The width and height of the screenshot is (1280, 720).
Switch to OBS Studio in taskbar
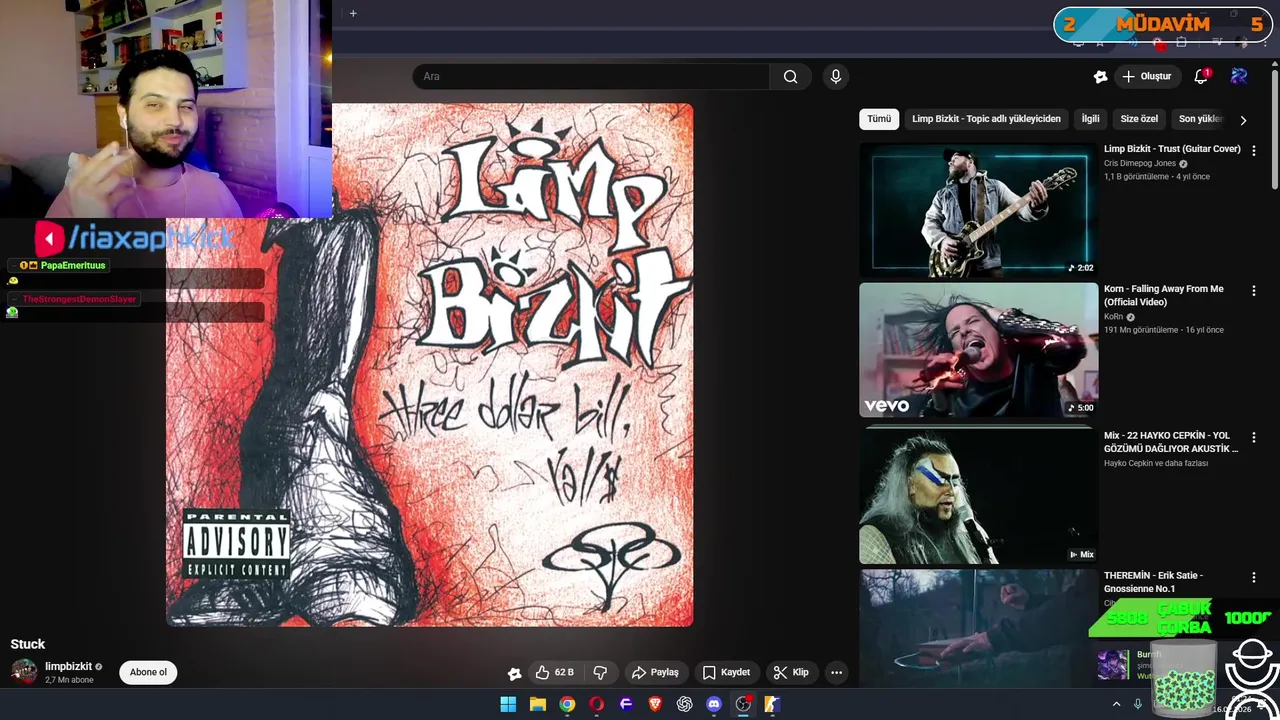(x=743, y=704)
